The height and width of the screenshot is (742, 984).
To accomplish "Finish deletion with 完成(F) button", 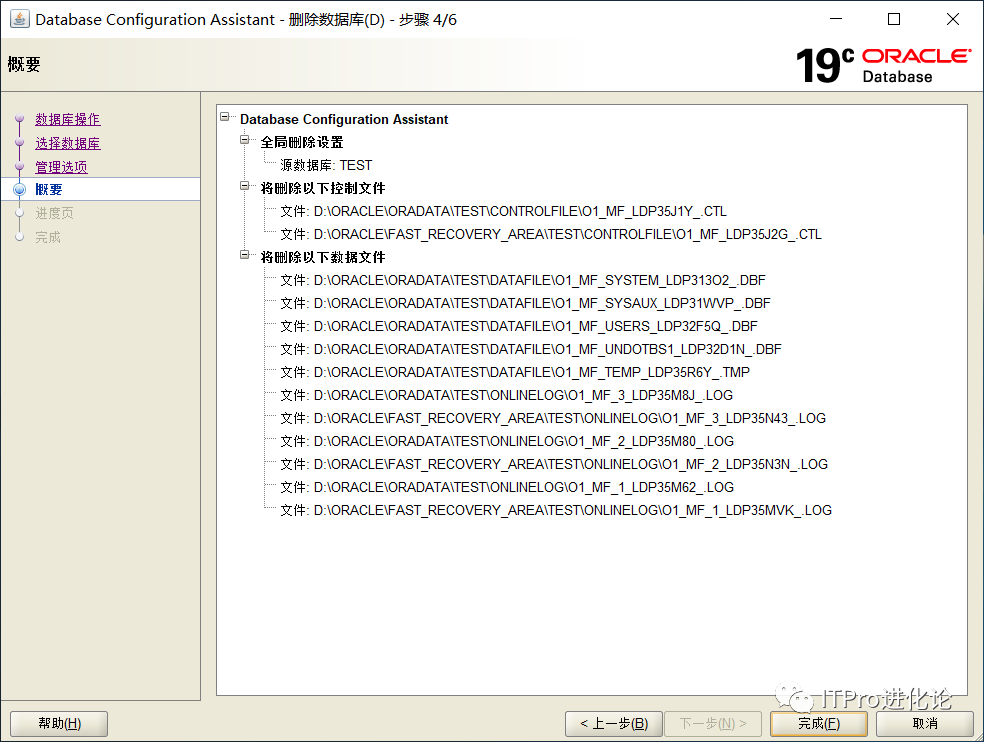I will (819, 724).
